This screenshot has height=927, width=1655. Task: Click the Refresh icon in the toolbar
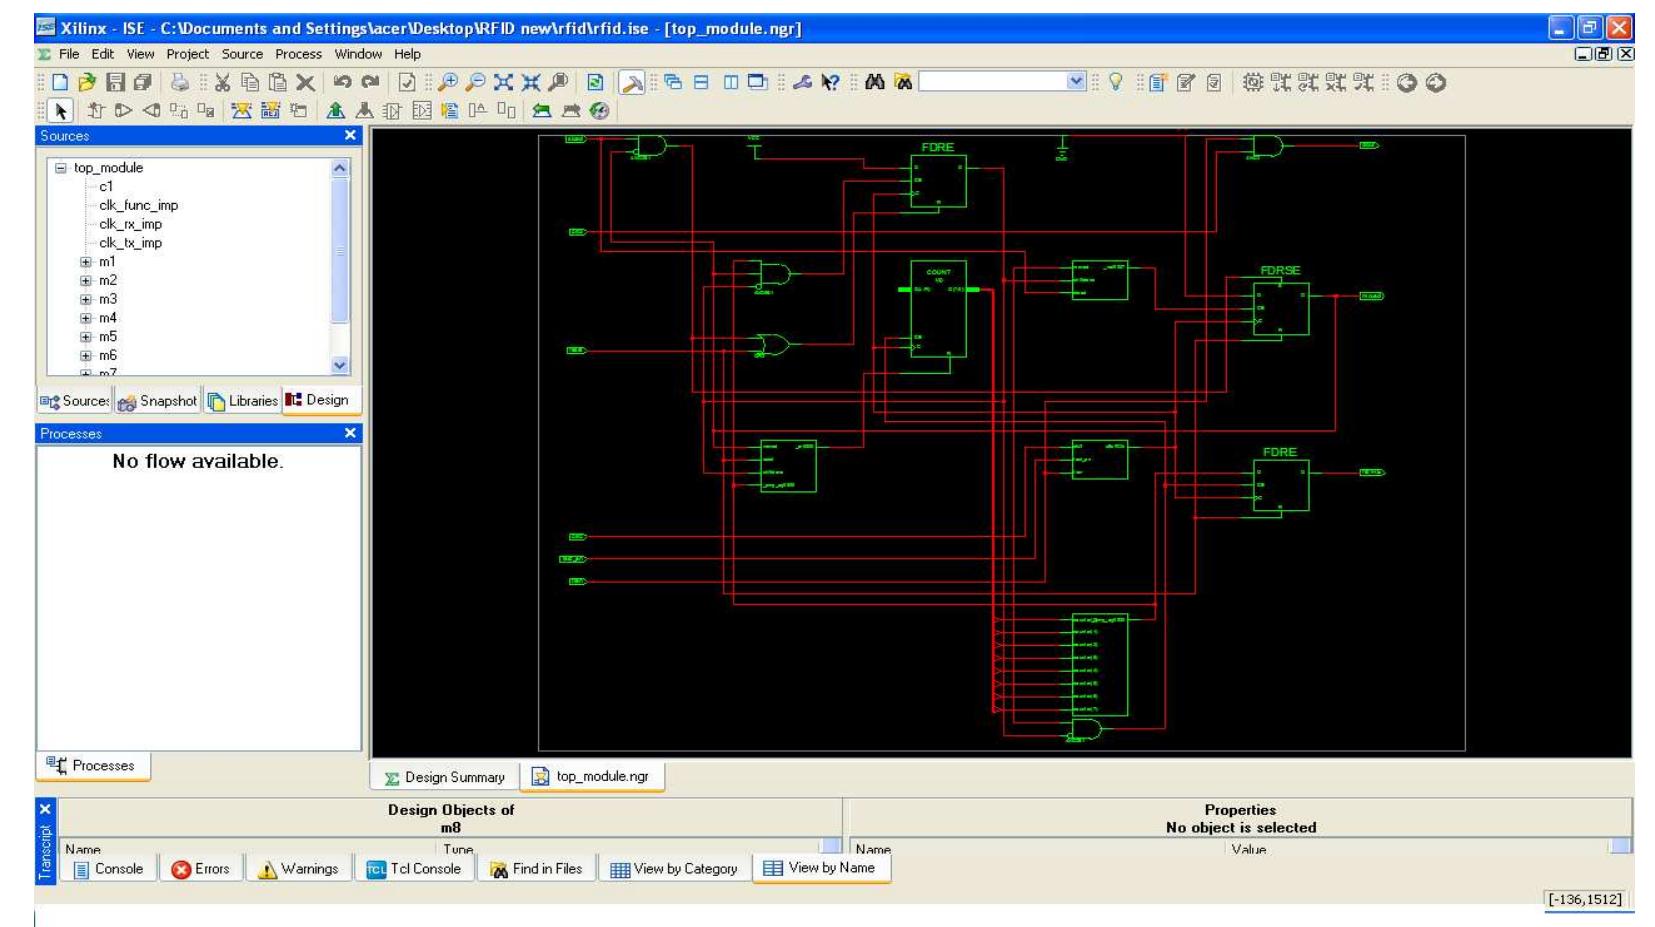(x=595, y=83)
